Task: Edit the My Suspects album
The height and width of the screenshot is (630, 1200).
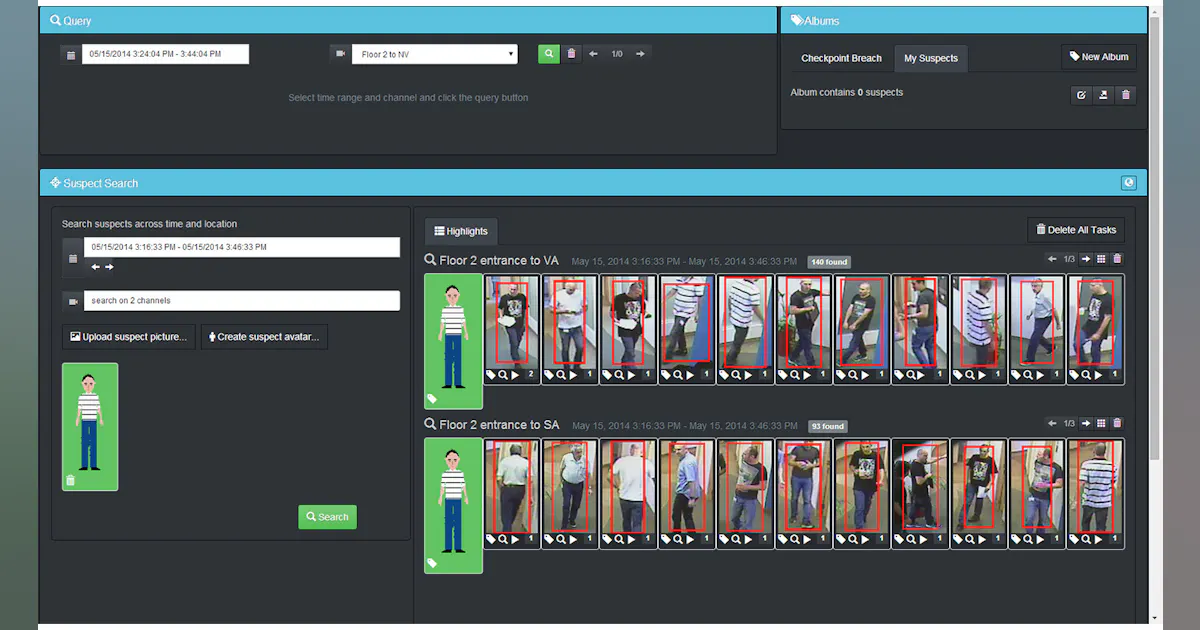Action: [x=1081, y=95]
